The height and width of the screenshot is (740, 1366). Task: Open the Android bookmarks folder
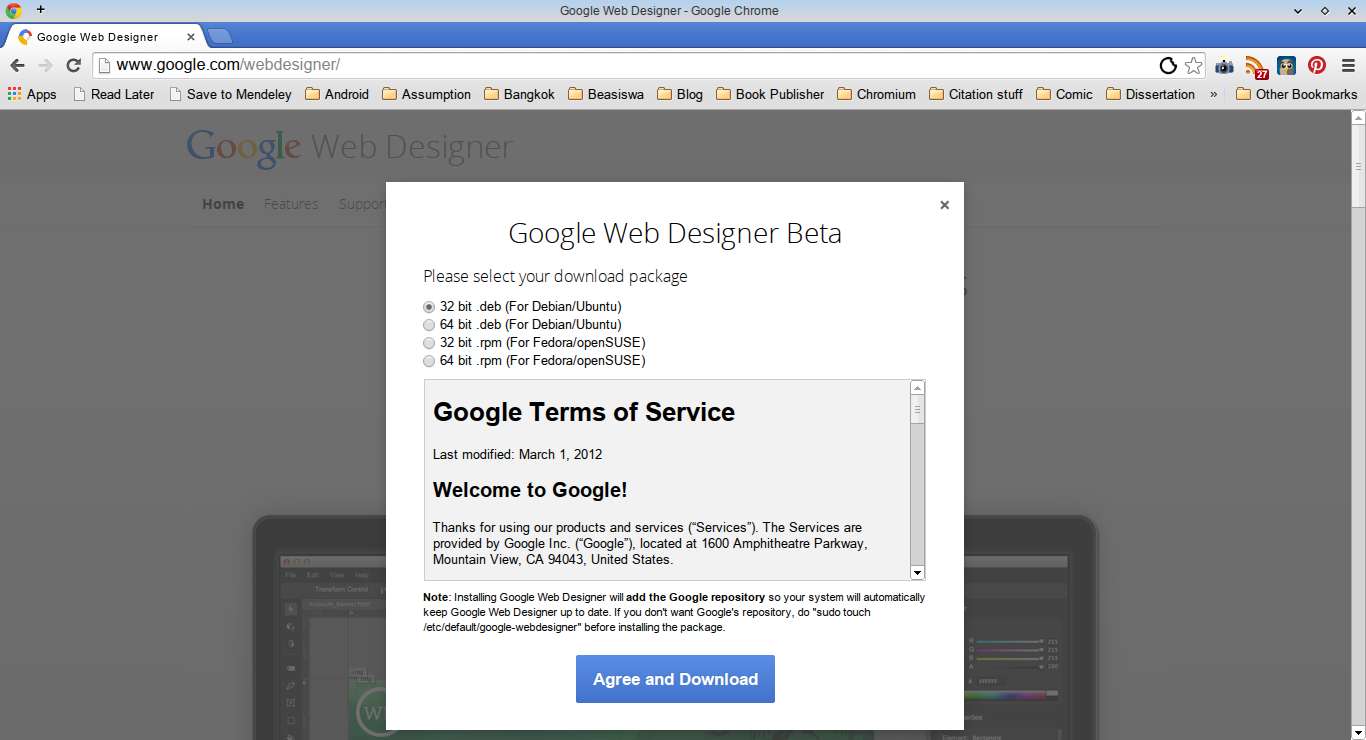[x=336, y=94]
